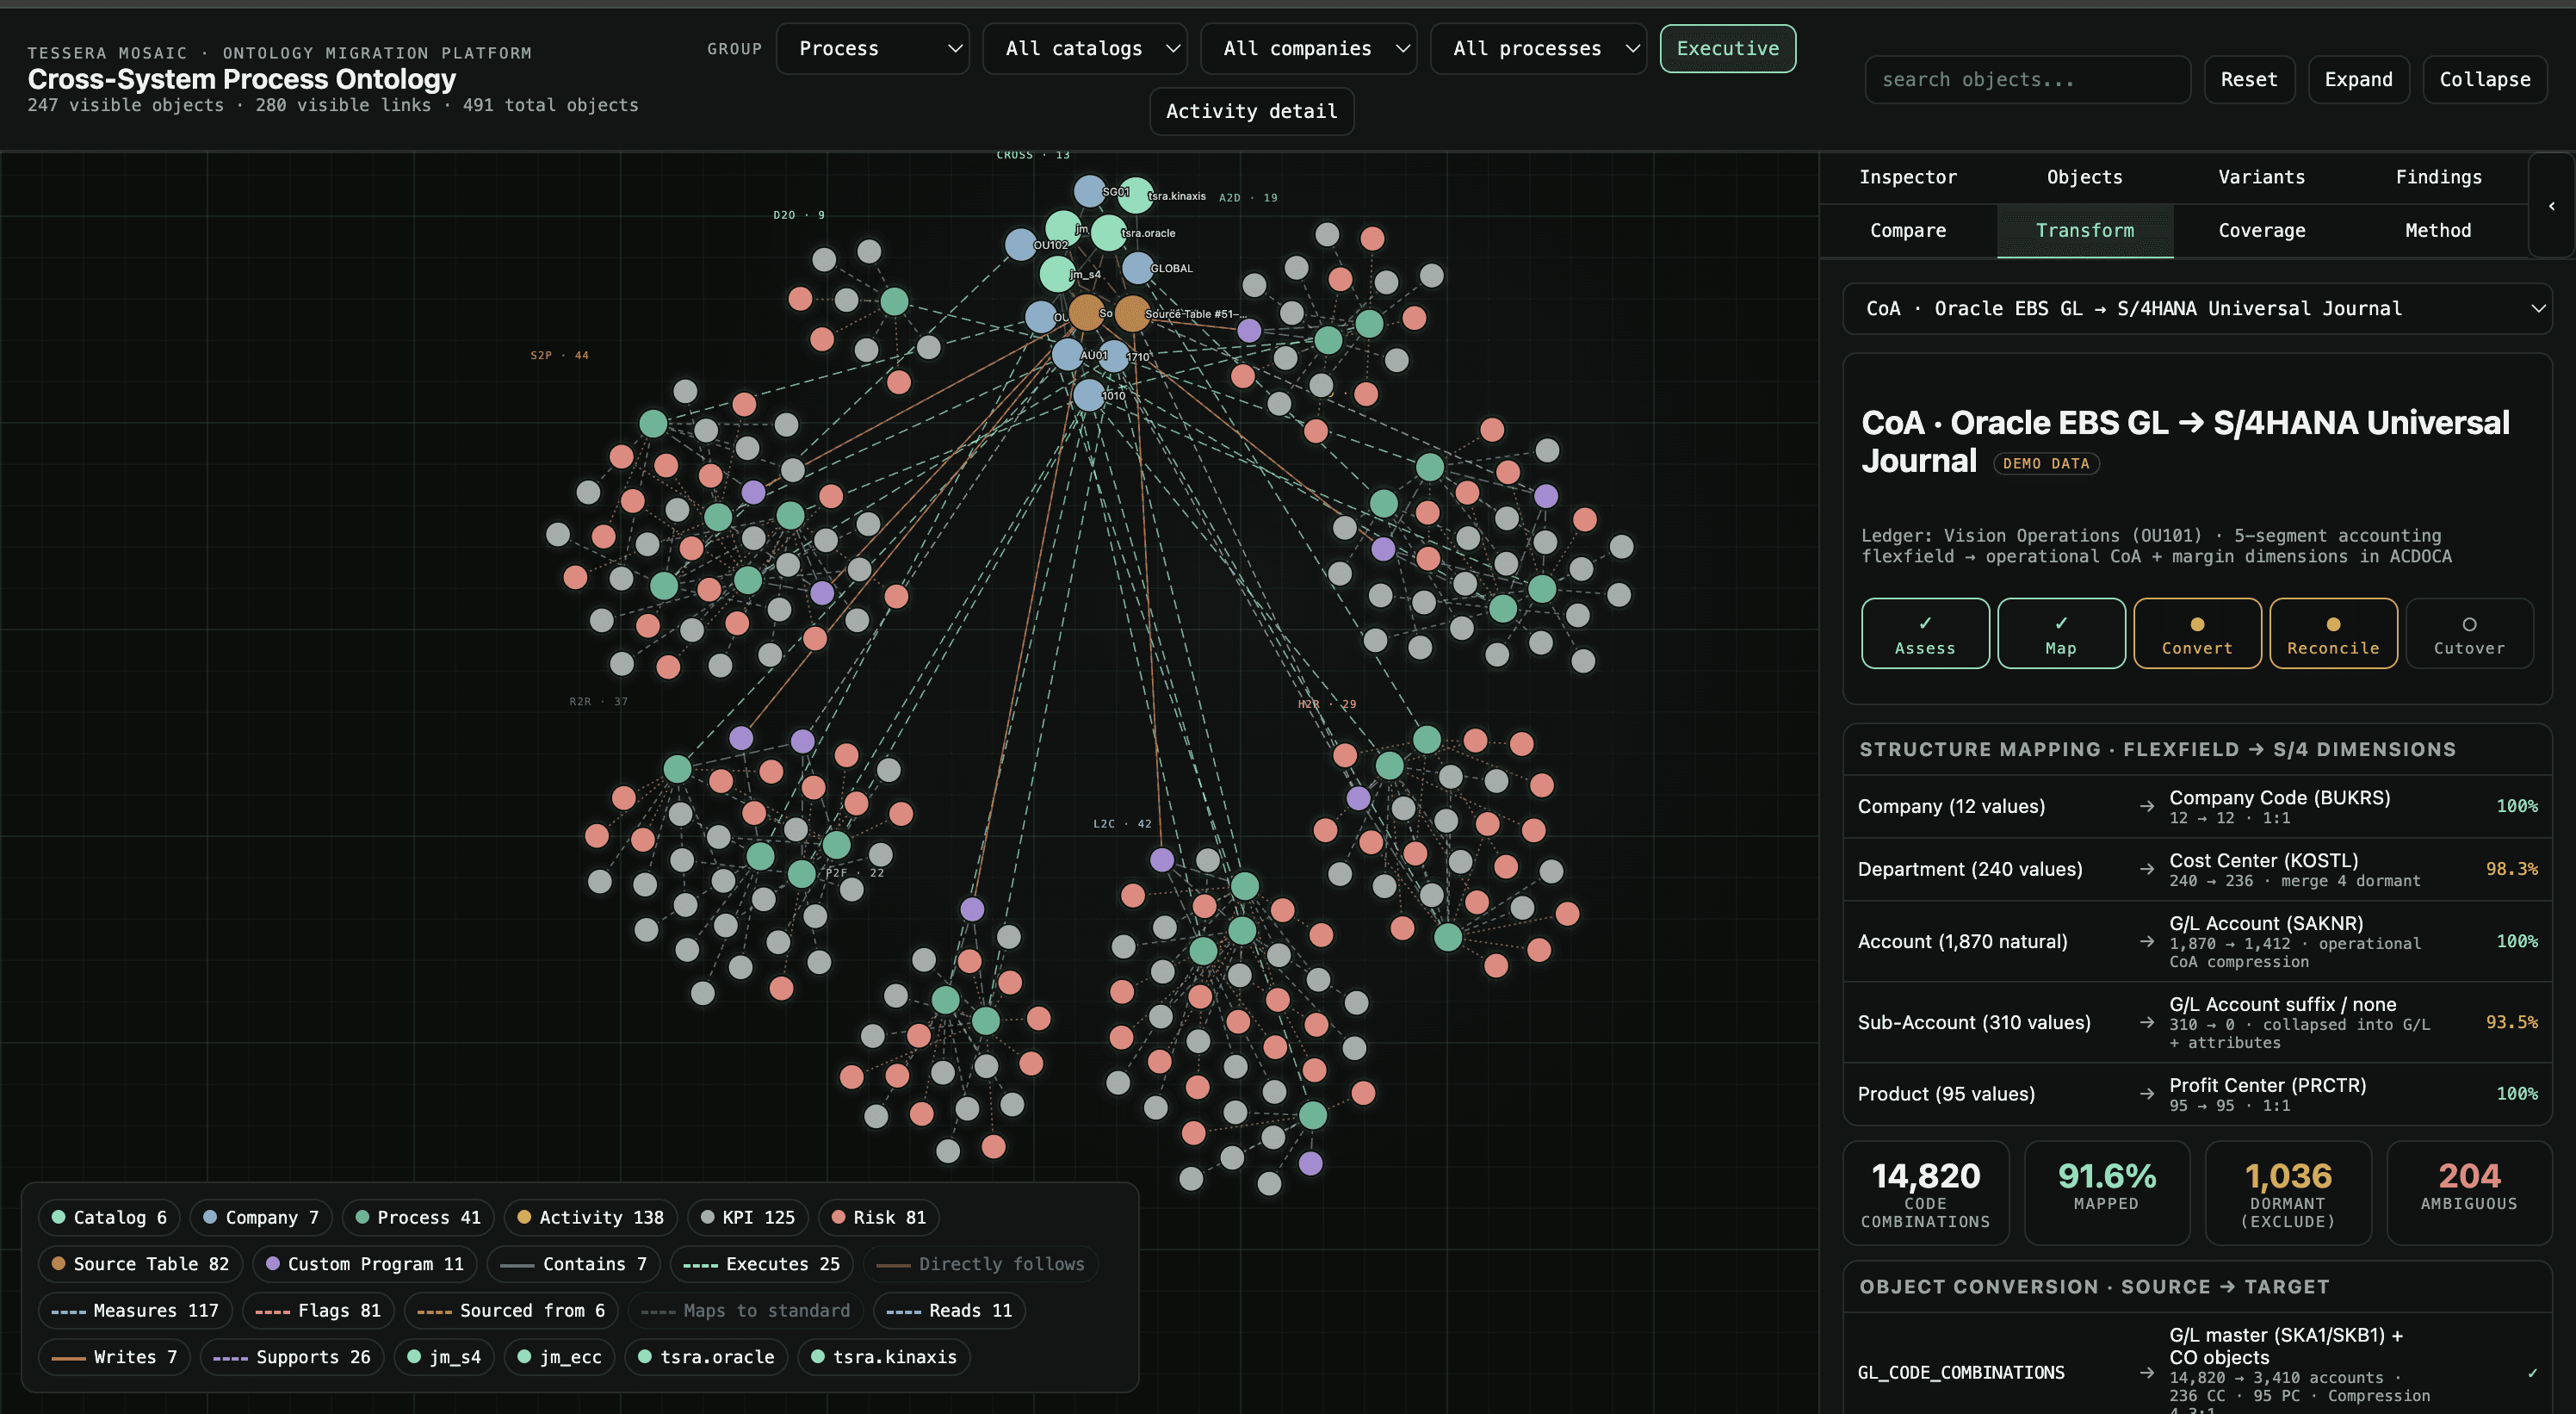Screen dimensions: 2576x1414
Task: Select the GLOBAL company node
Action: 1138,268
